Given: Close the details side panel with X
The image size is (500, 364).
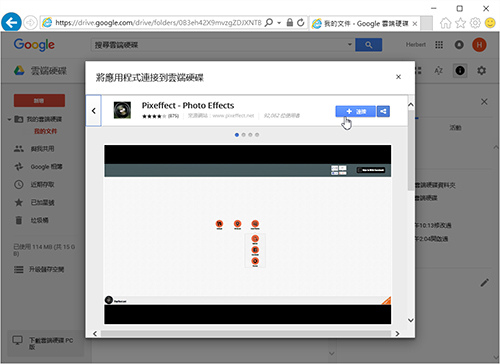Looking at the screenshot, I should coord(484,102).
